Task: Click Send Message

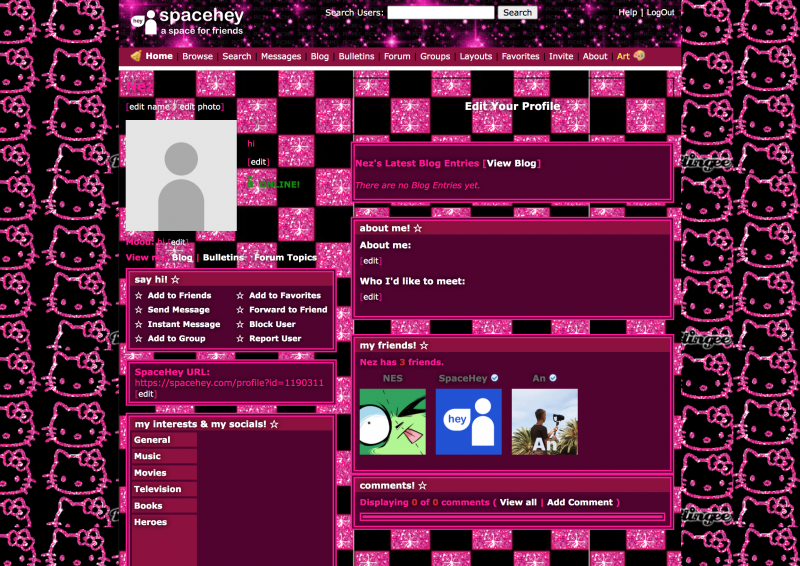Action: [179, 310]
